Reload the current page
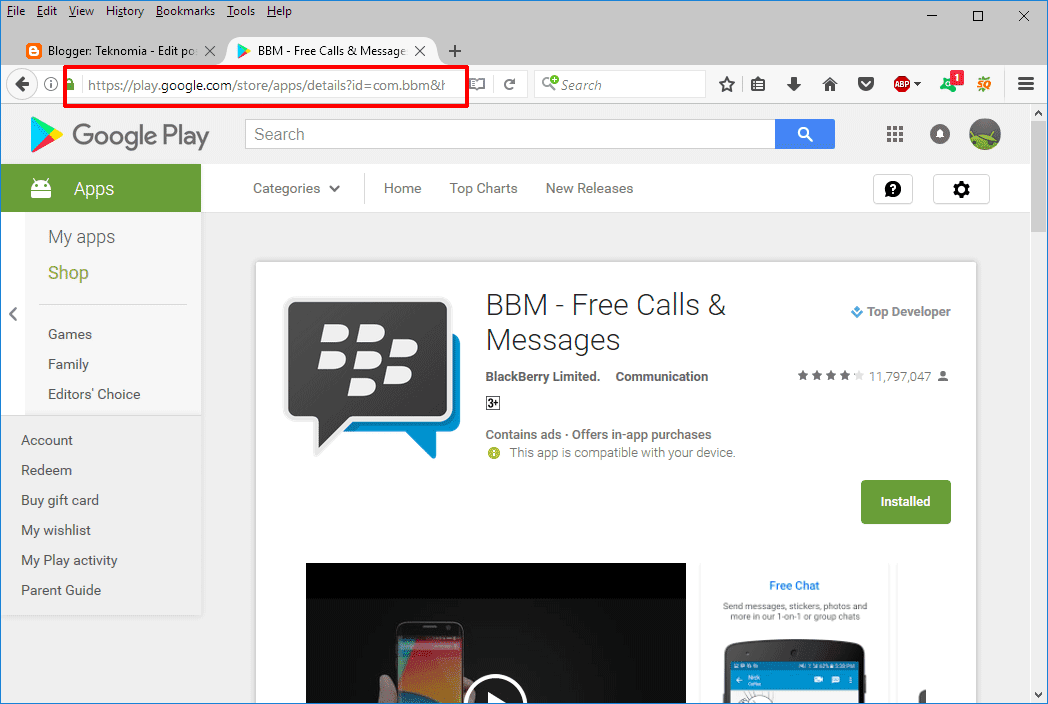Viewport: 1048px width, 704px height. (509, 84)
